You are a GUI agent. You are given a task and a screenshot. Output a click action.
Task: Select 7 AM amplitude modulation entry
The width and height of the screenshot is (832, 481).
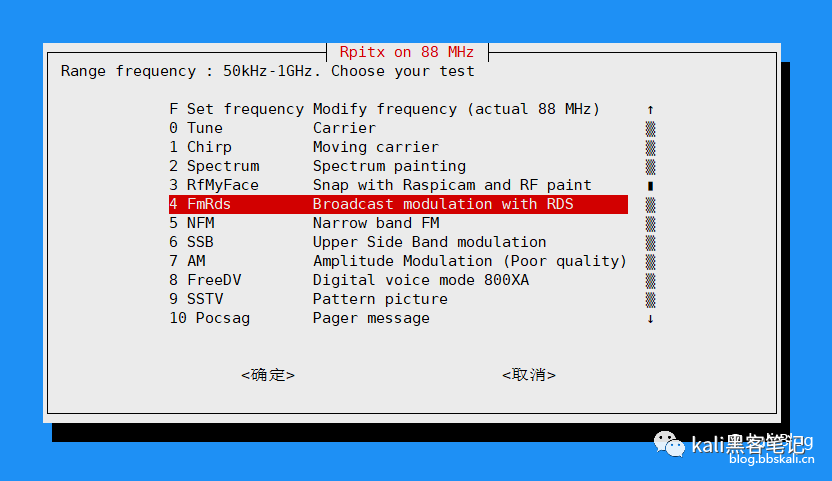pos(398,261)
